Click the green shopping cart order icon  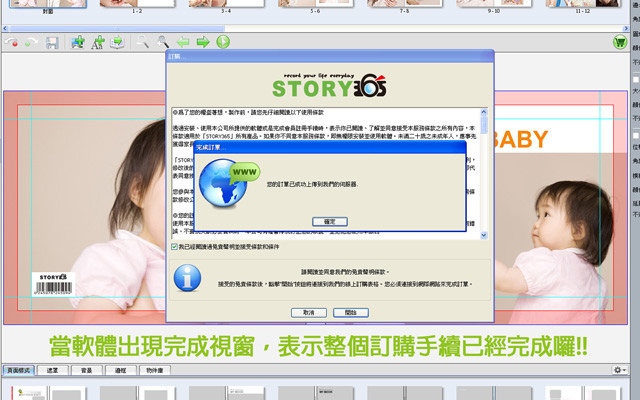click(x=620, y=42)
